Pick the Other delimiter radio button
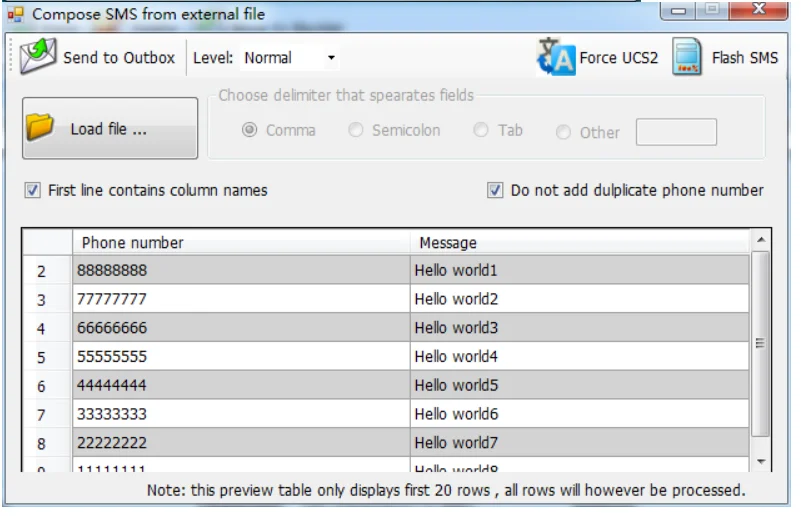Screen dimensions: 801x516 (563, 132)
